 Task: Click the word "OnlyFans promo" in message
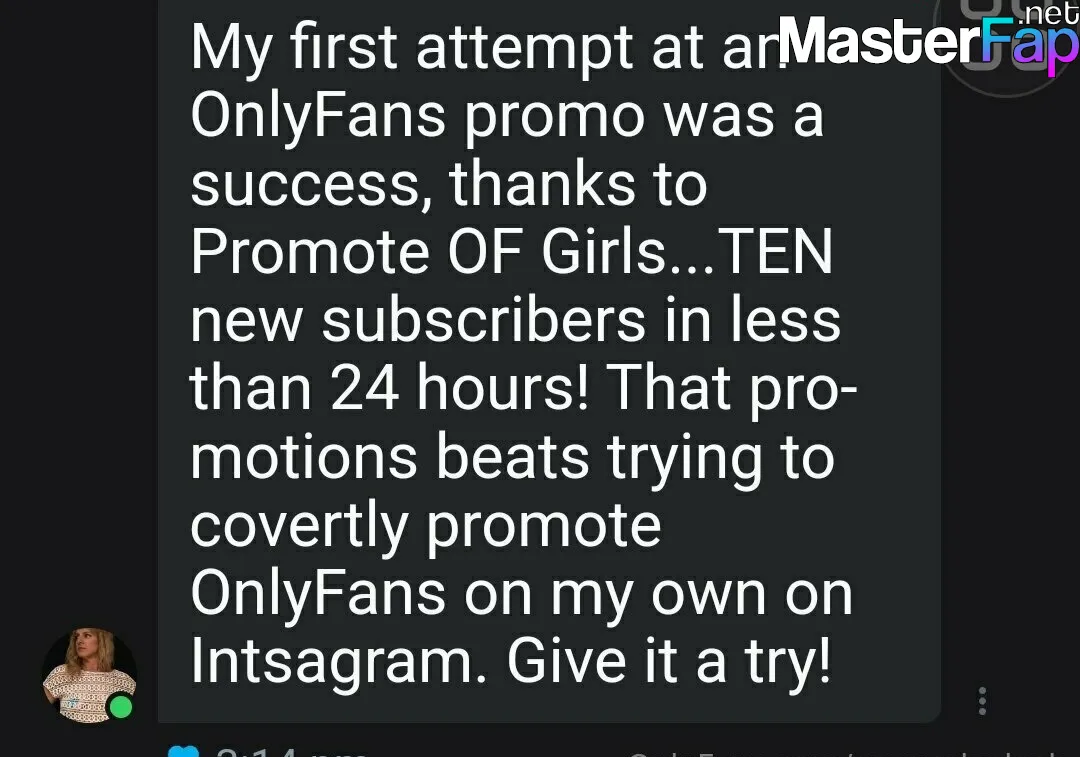pyautogui.click(x=418, y=116)
